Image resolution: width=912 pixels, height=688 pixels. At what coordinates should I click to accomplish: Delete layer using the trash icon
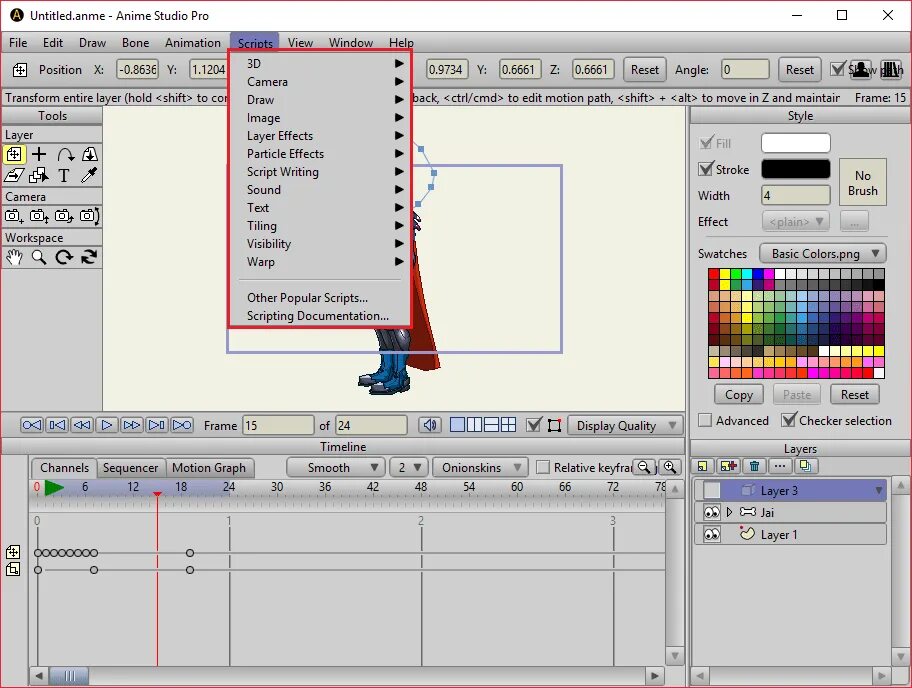(x=754, y=466)
